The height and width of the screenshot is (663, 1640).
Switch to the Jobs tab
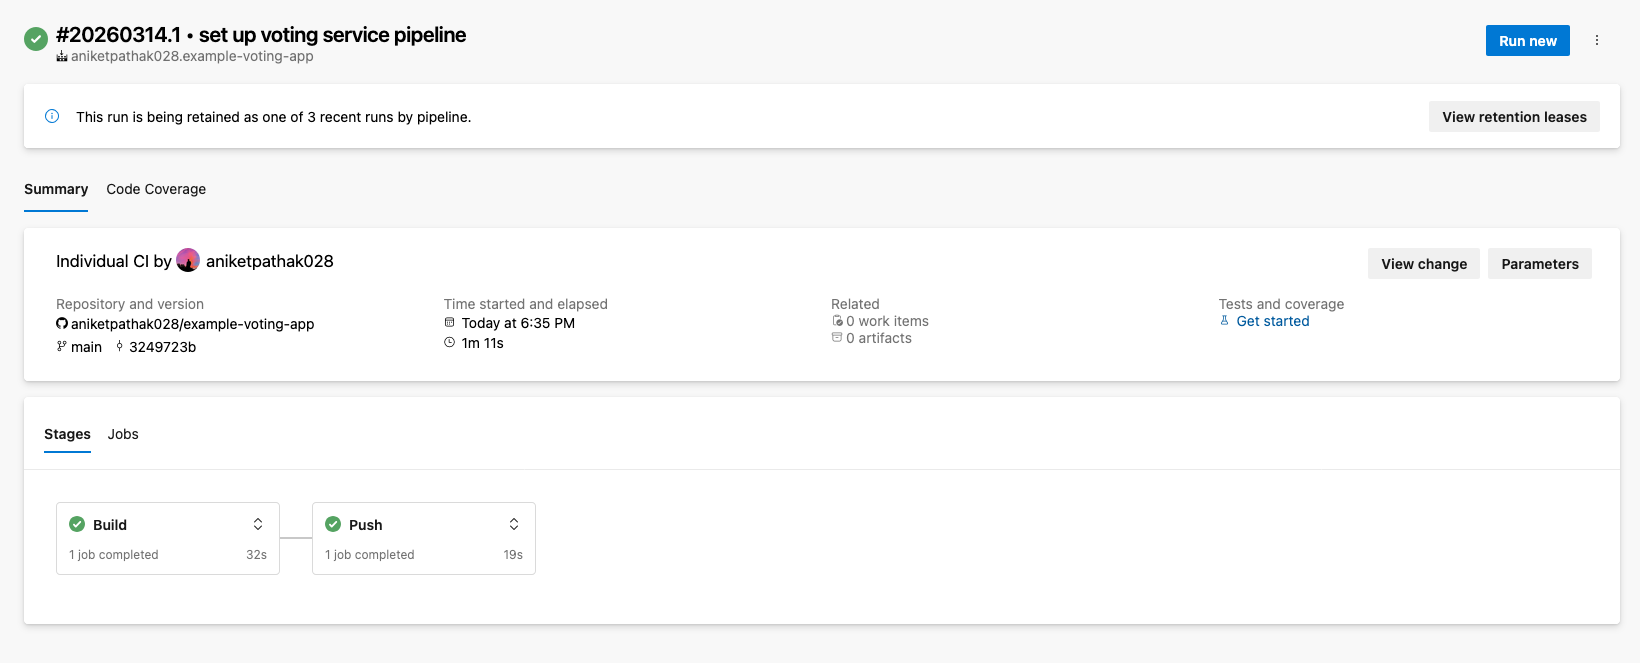(x=123, y=434)
